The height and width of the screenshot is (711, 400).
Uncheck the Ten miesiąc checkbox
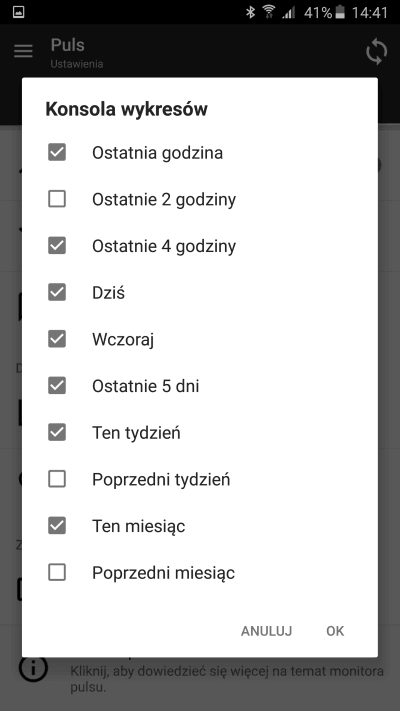tap(57, 526)
